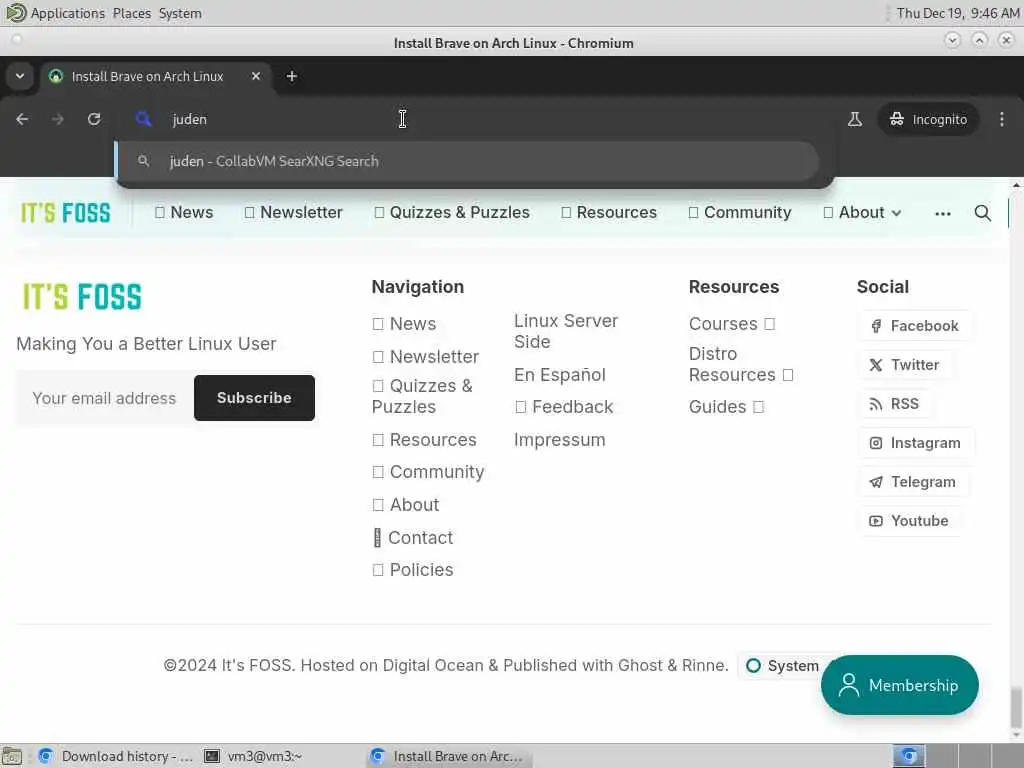The height and width of the screenshot is (768, 1024).
Task: Open Newsletter in the top navigation bar
Action: [293, 213]
